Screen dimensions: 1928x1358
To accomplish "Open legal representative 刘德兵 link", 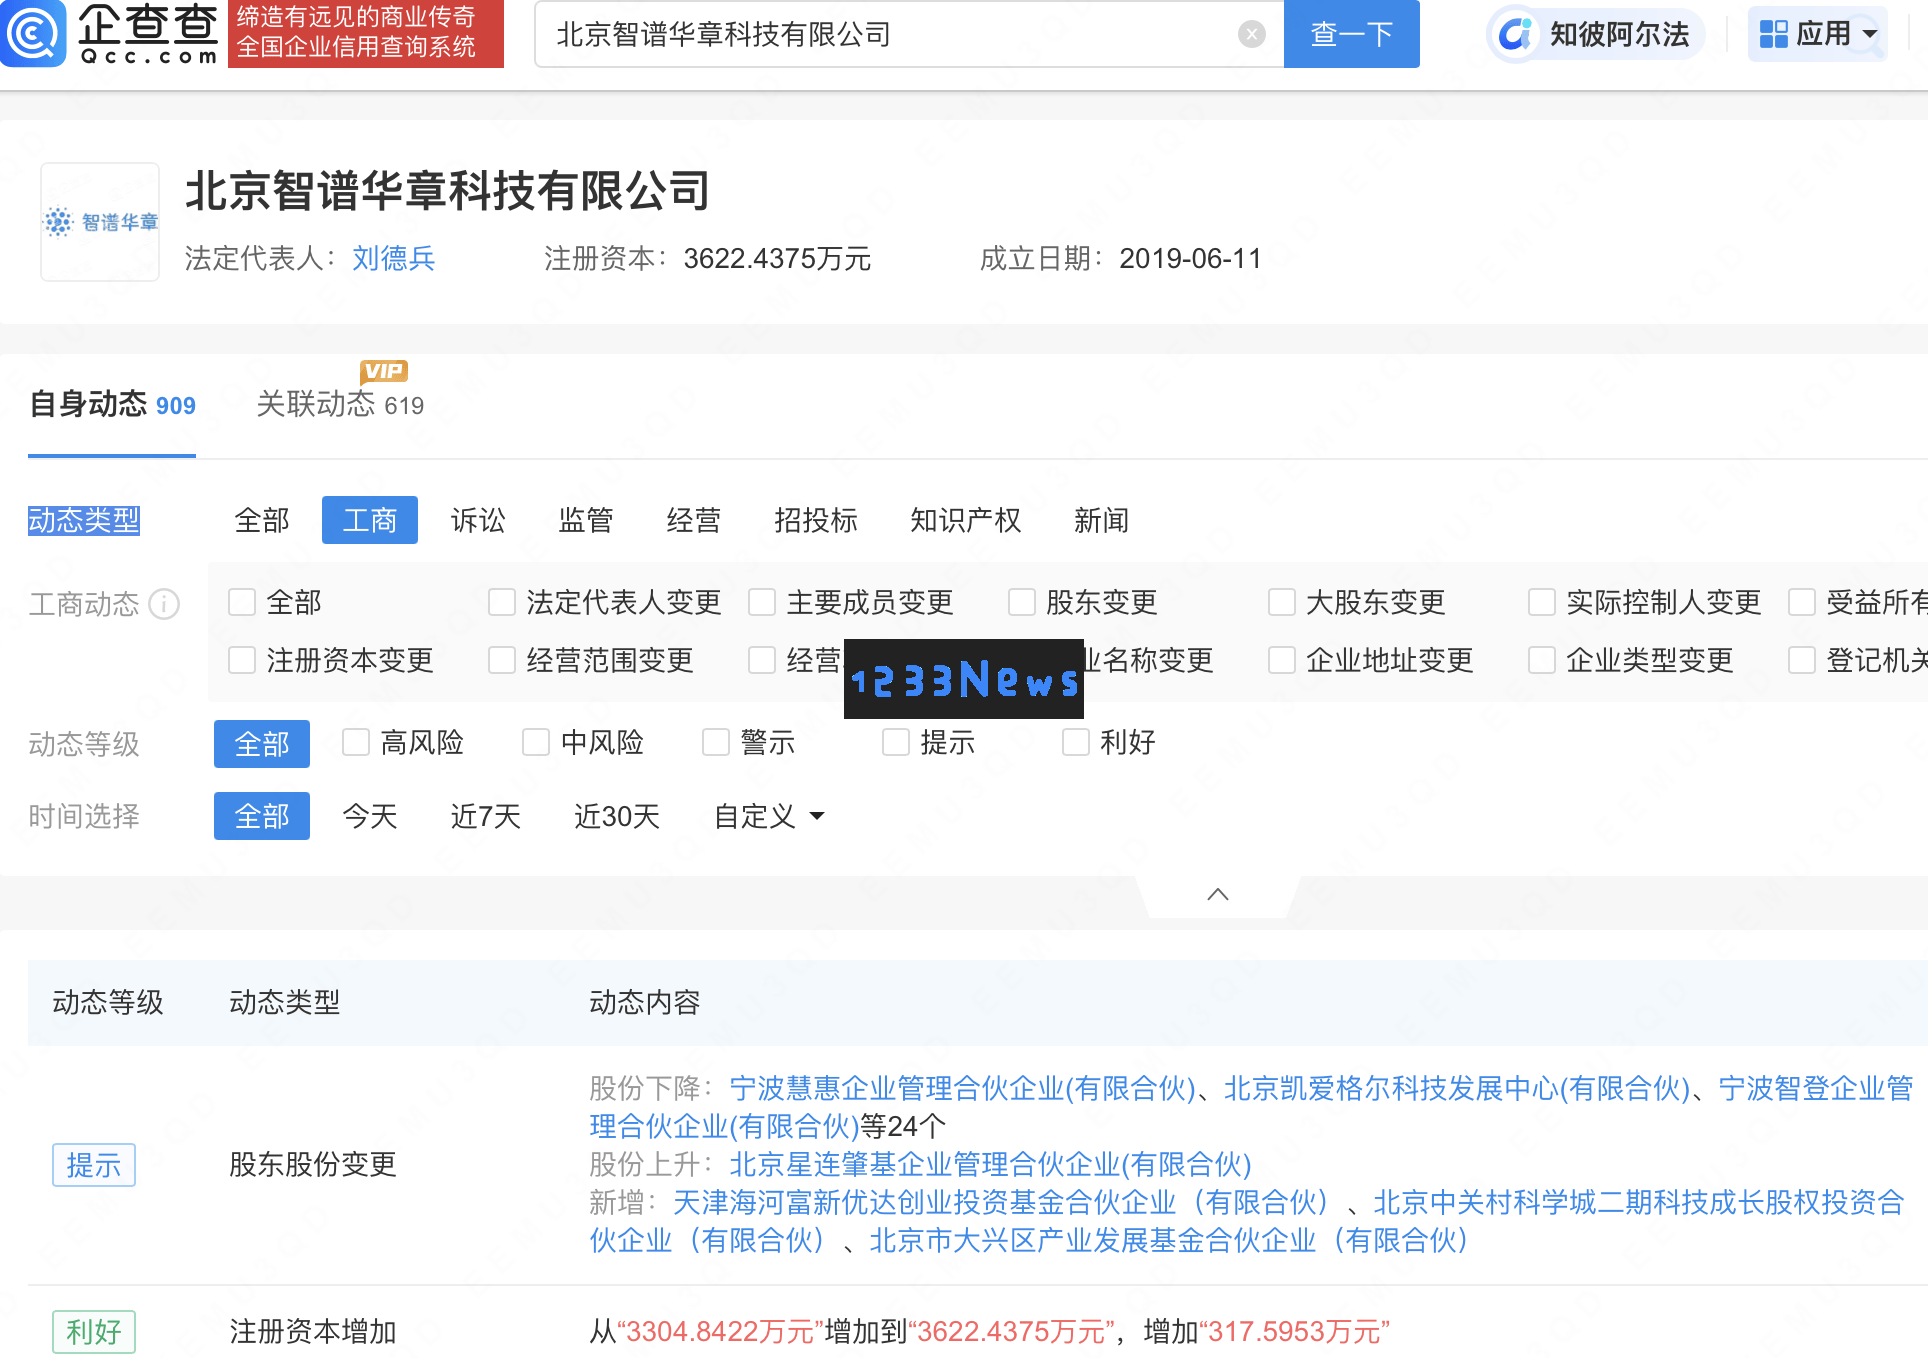I will pyautogui.click(x=394, y=258).
